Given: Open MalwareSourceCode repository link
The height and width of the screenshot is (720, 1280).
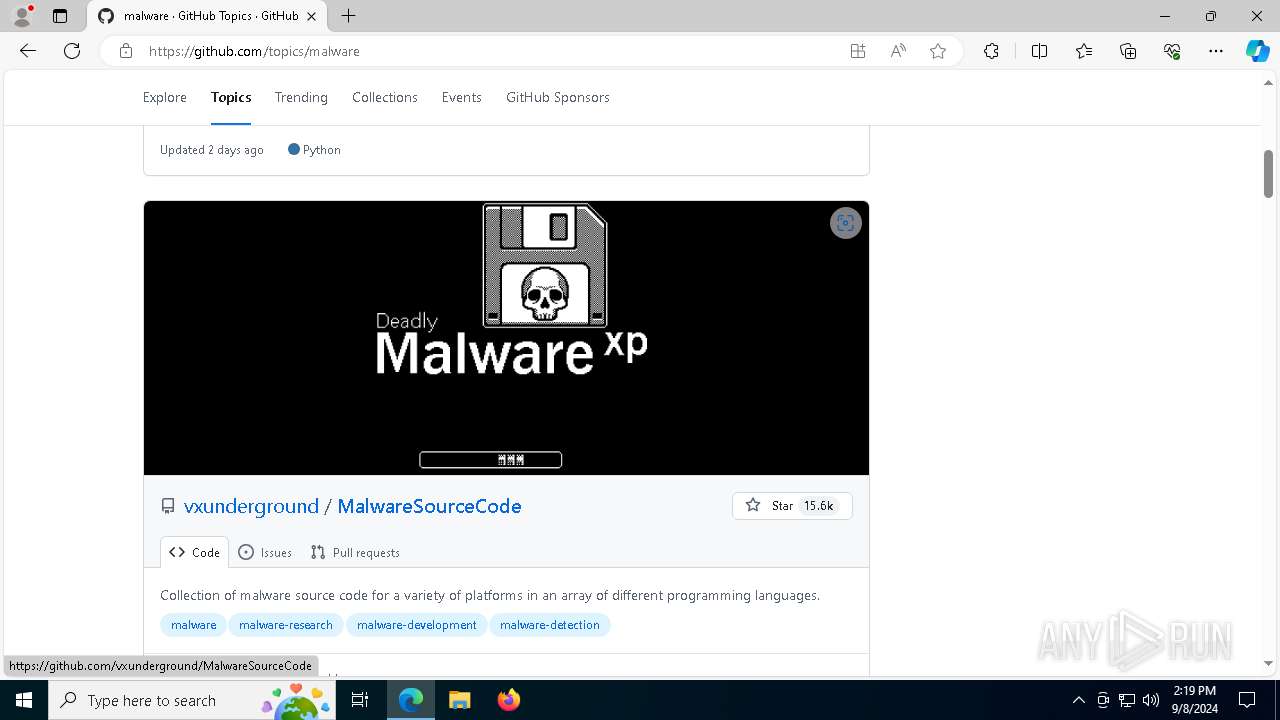Looking at the screenshot, I should [429, 506].
